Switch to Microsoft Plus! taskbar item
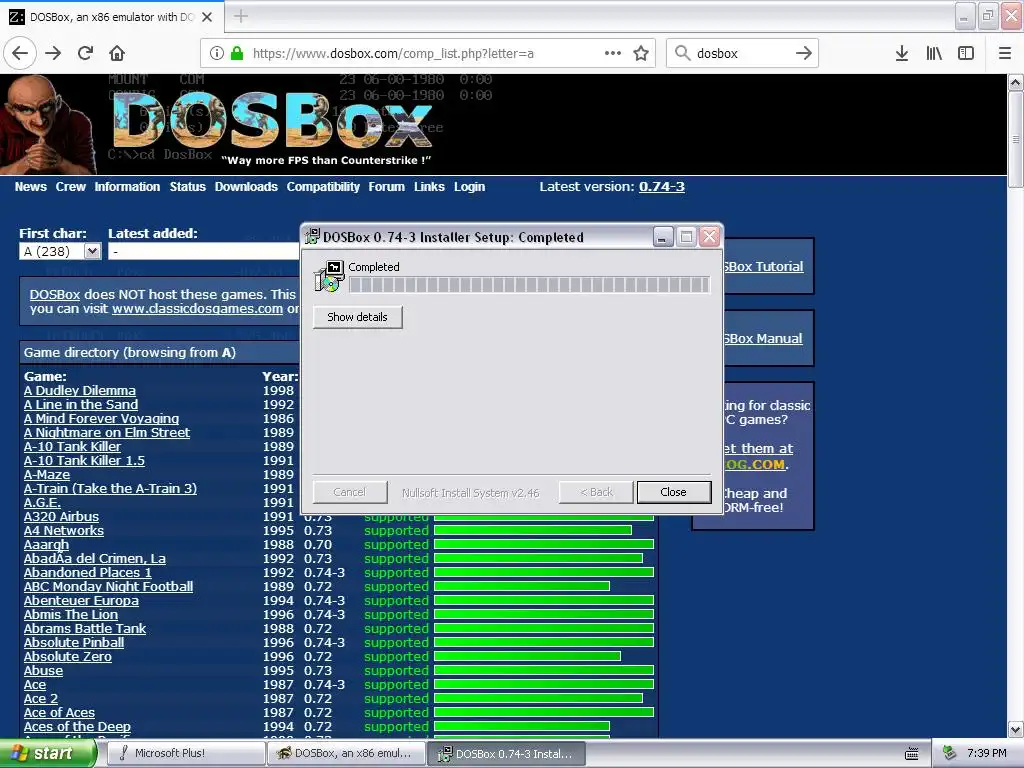This screenshot has width=1024, height=768. pos(185,754)
